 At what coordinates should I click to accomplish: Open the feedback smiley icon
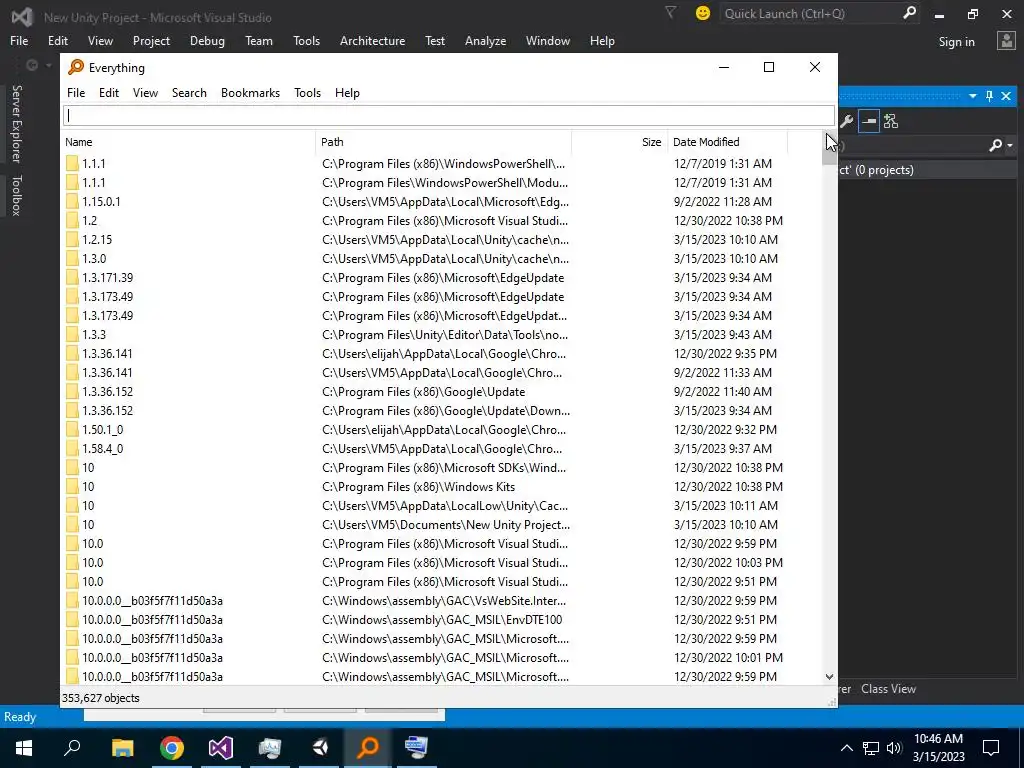(x=703, y=13)
